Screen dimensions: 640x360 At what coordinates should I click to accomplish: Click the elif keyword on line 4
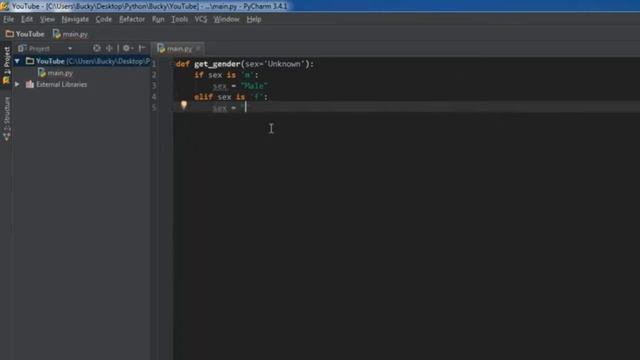(203, 97)
